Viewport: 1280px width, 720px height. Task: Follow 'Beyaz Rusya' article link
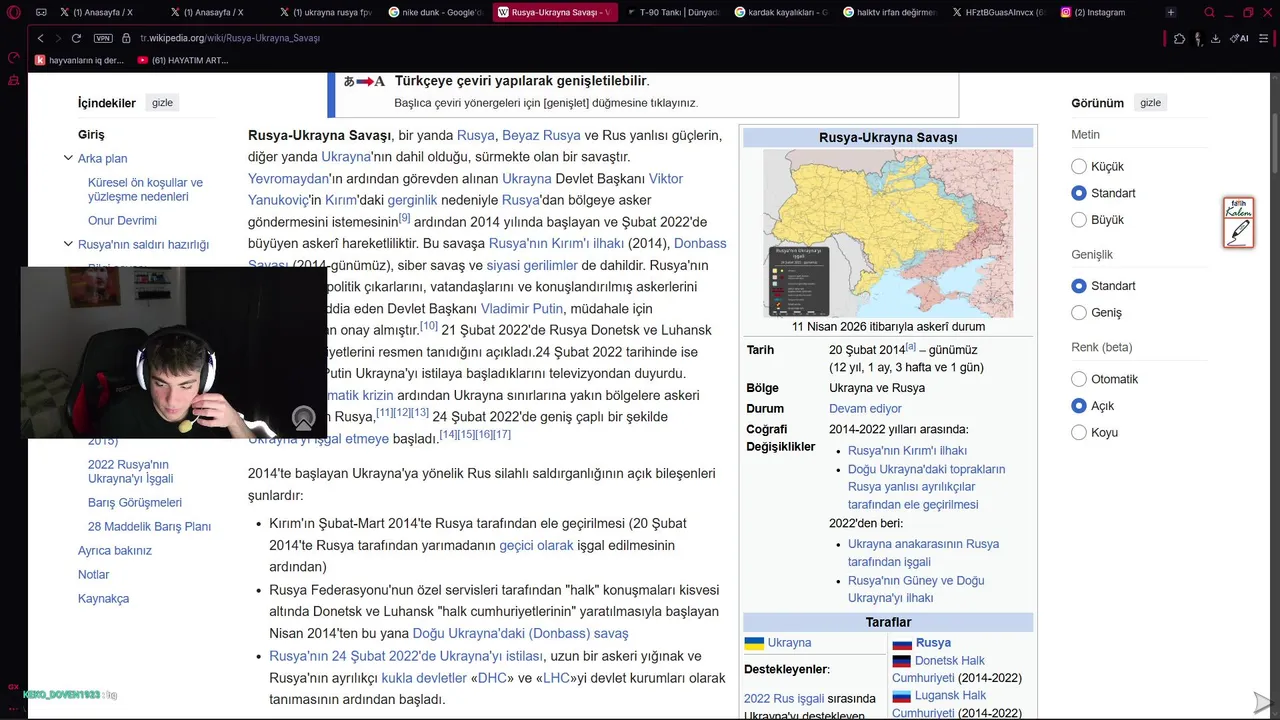pos(541,135)
